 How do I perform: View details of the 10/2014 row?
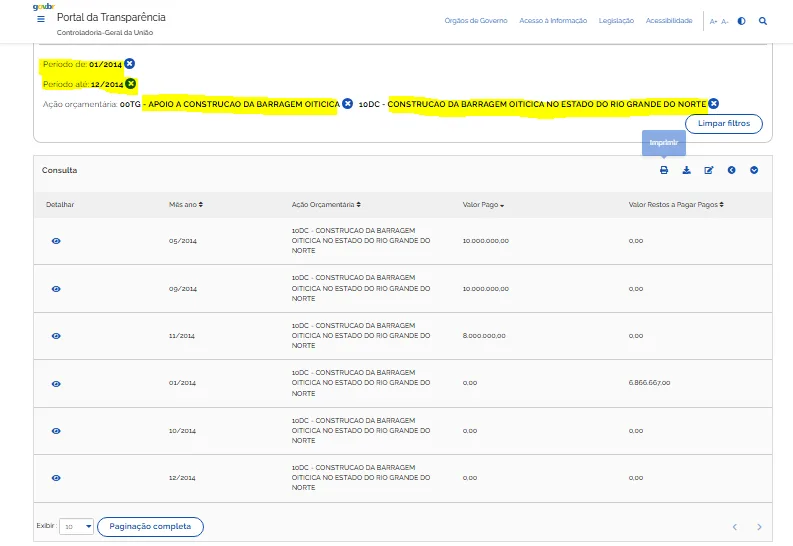click(x=56, y=431)
